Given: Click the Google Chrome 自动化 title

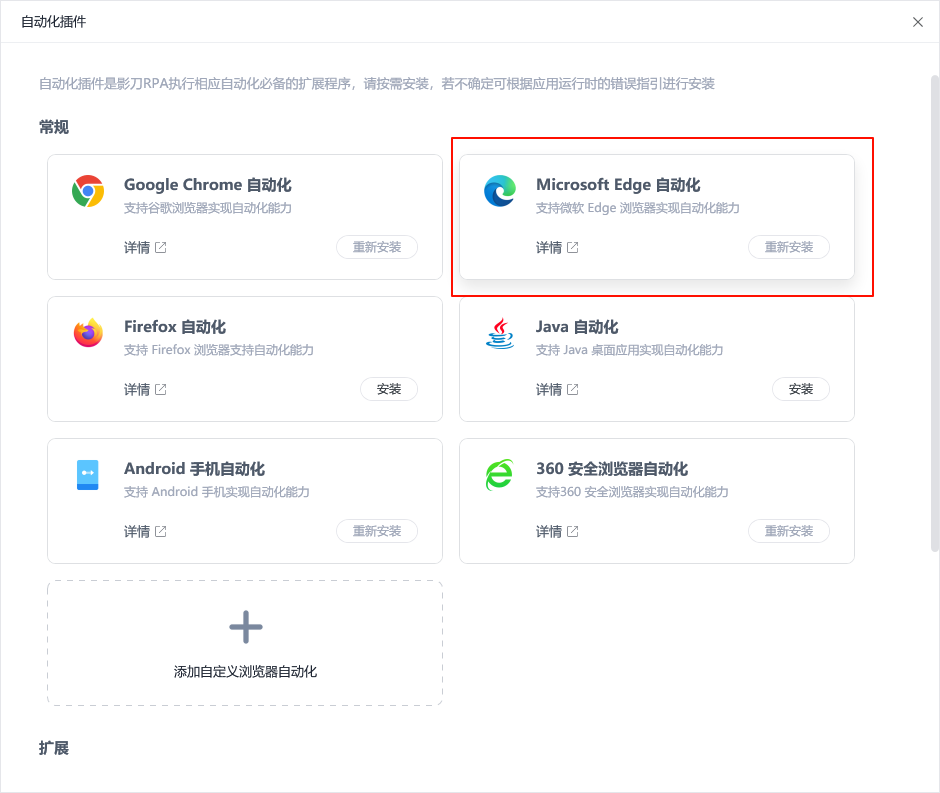Looking at the screenshot, I should point(207,185).
